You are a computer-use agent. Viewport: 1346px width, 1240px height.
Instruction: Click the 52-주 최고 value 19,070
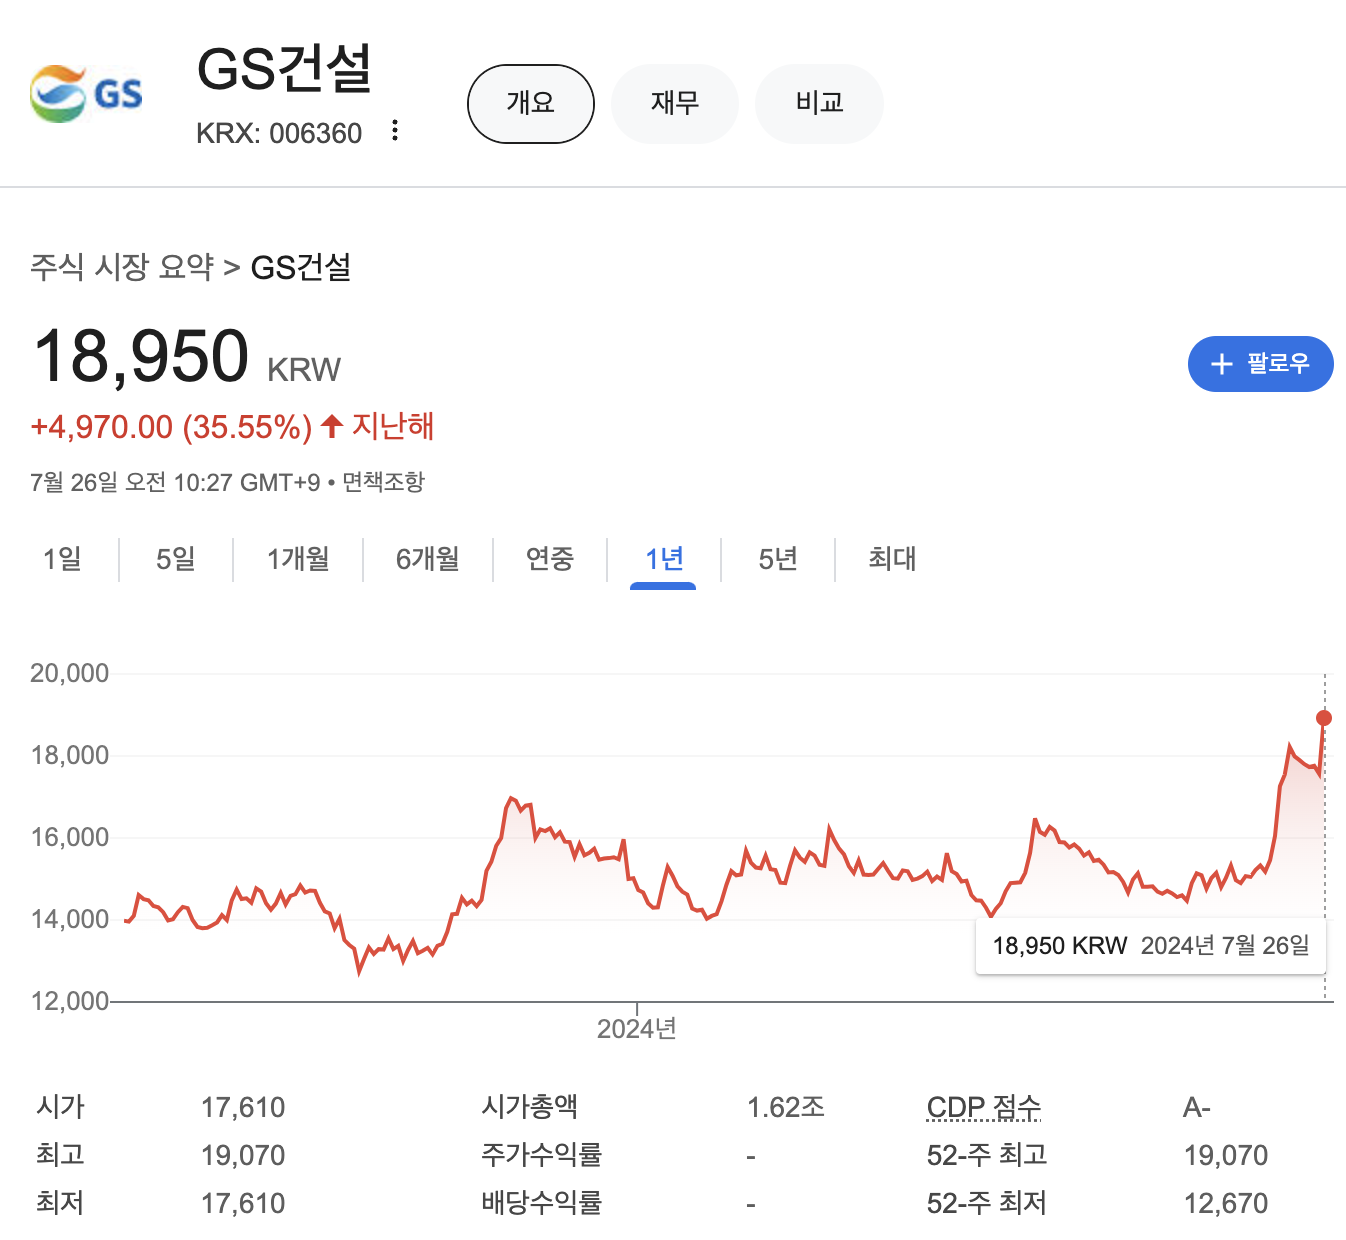1226,1155
